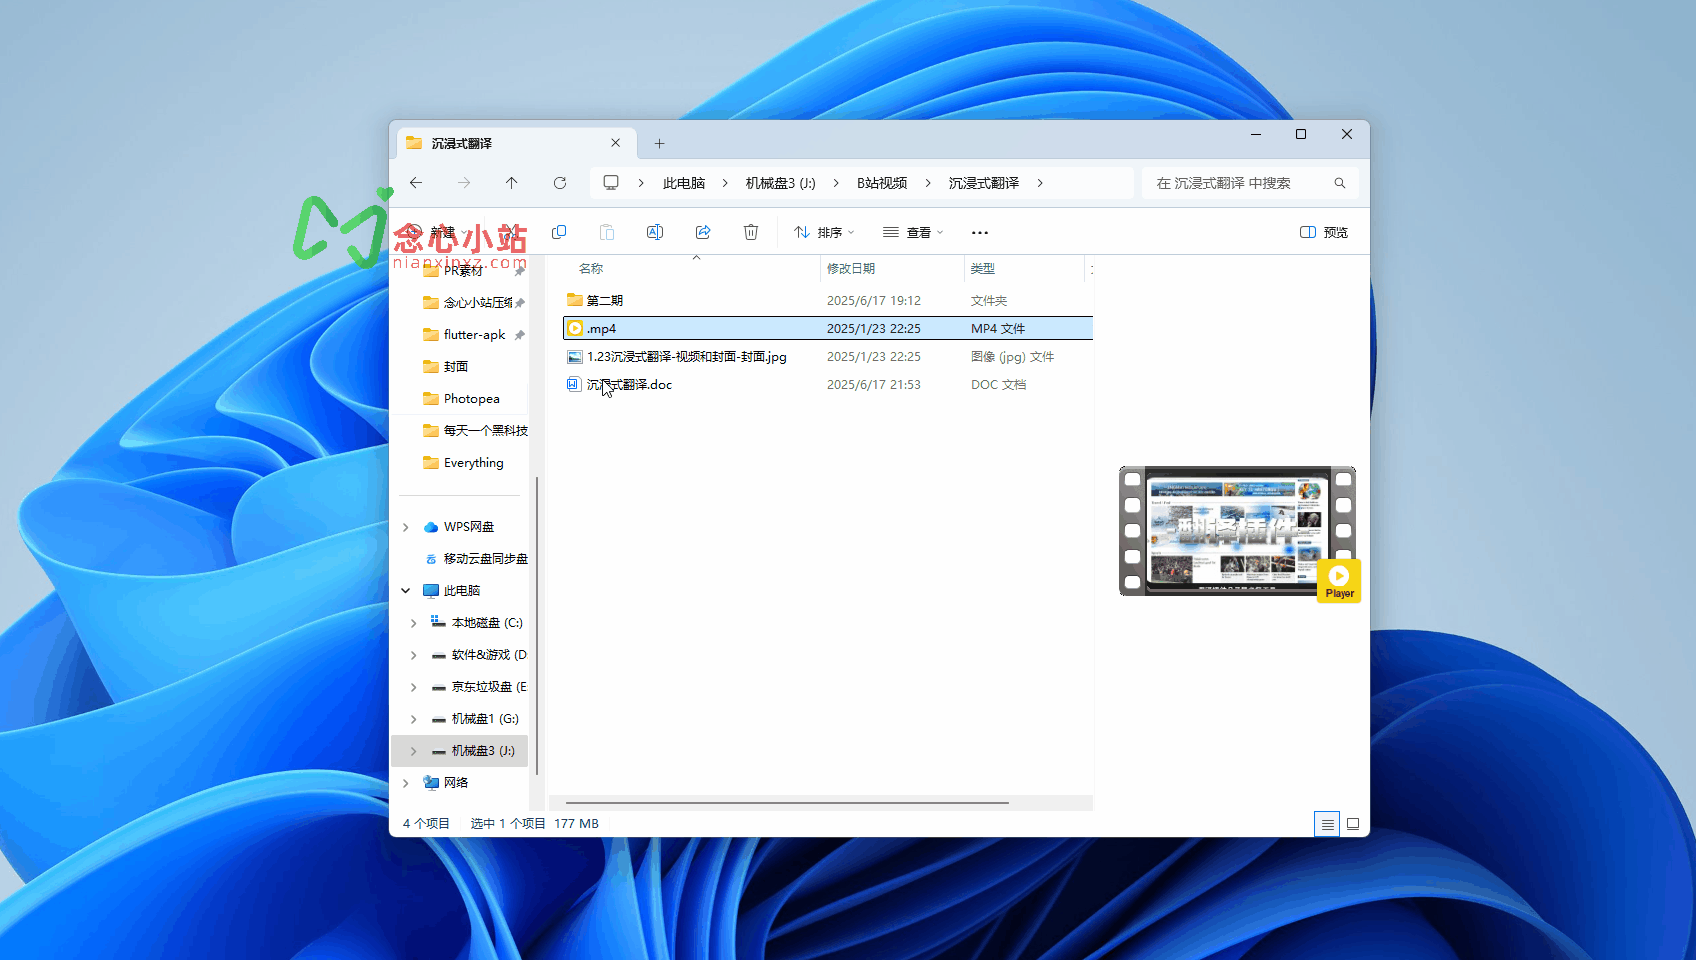The image size is (1696, 960).
Task: Click 沉浸式翻译 in the breadcrumb
Action: (x=984, y=183)
